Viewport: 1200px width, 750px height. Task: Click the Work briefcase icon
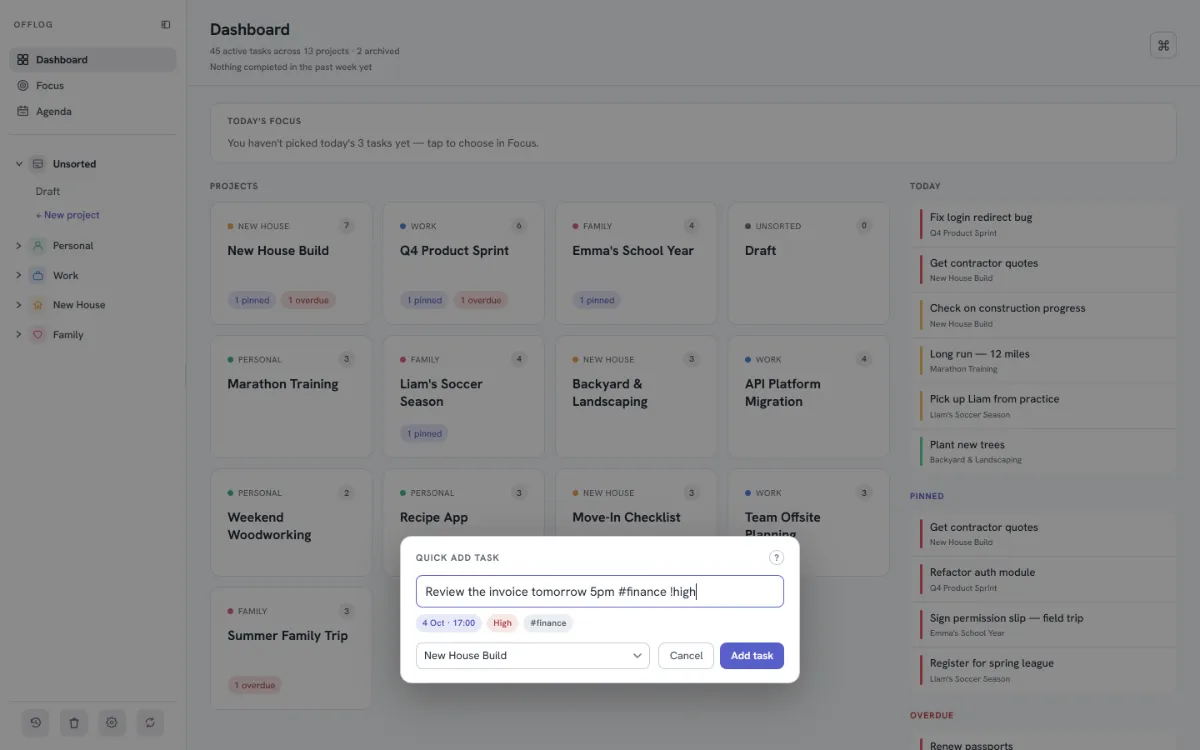pos(37,276)
